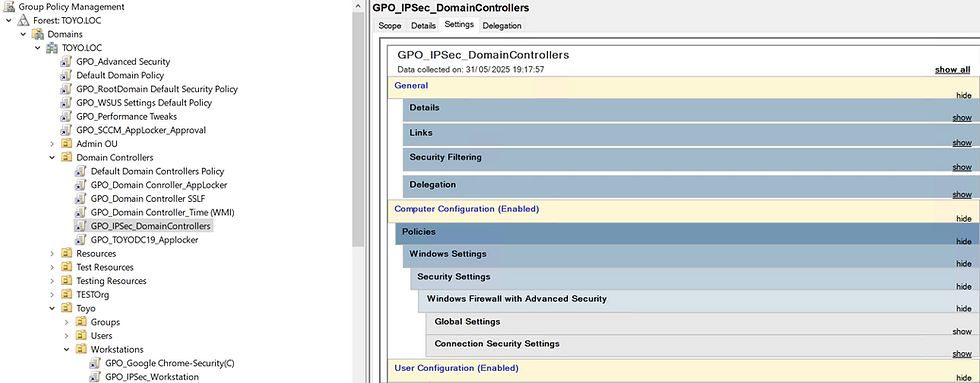Click the TESTOrg OU icon
The height and width of the screenshot is (383, 980).
pyautogui.click(x=66, y=294)
